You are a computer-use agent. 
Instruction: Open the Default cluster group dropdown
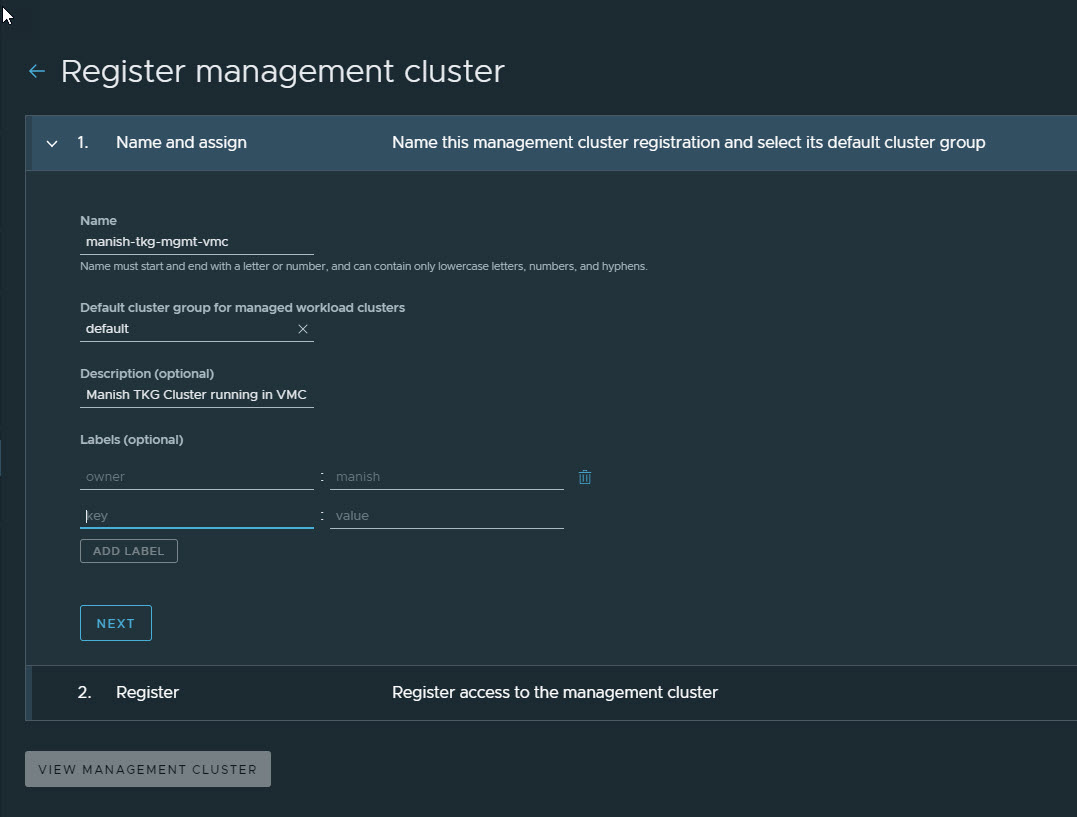point(186,329)
